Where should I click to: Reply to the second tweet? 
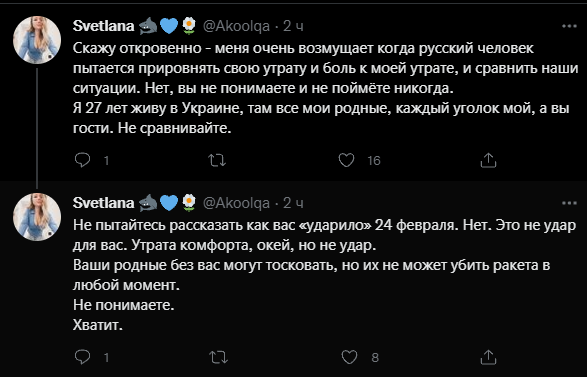click(x=82, y=357)
